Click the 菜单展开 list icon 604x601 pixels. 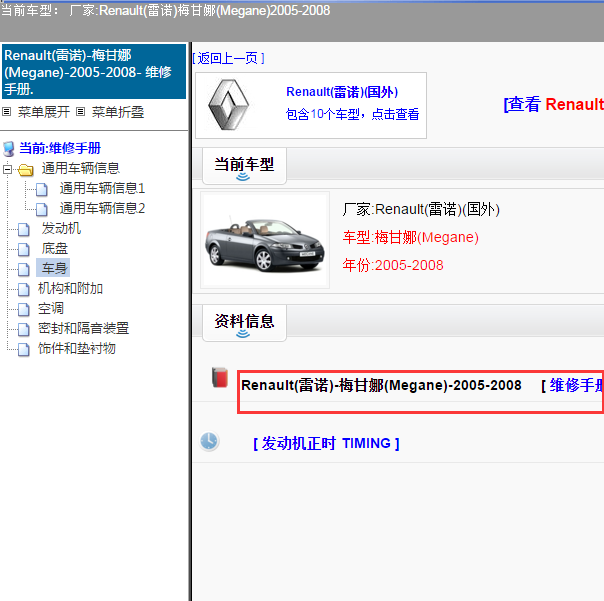click(7, 112)
